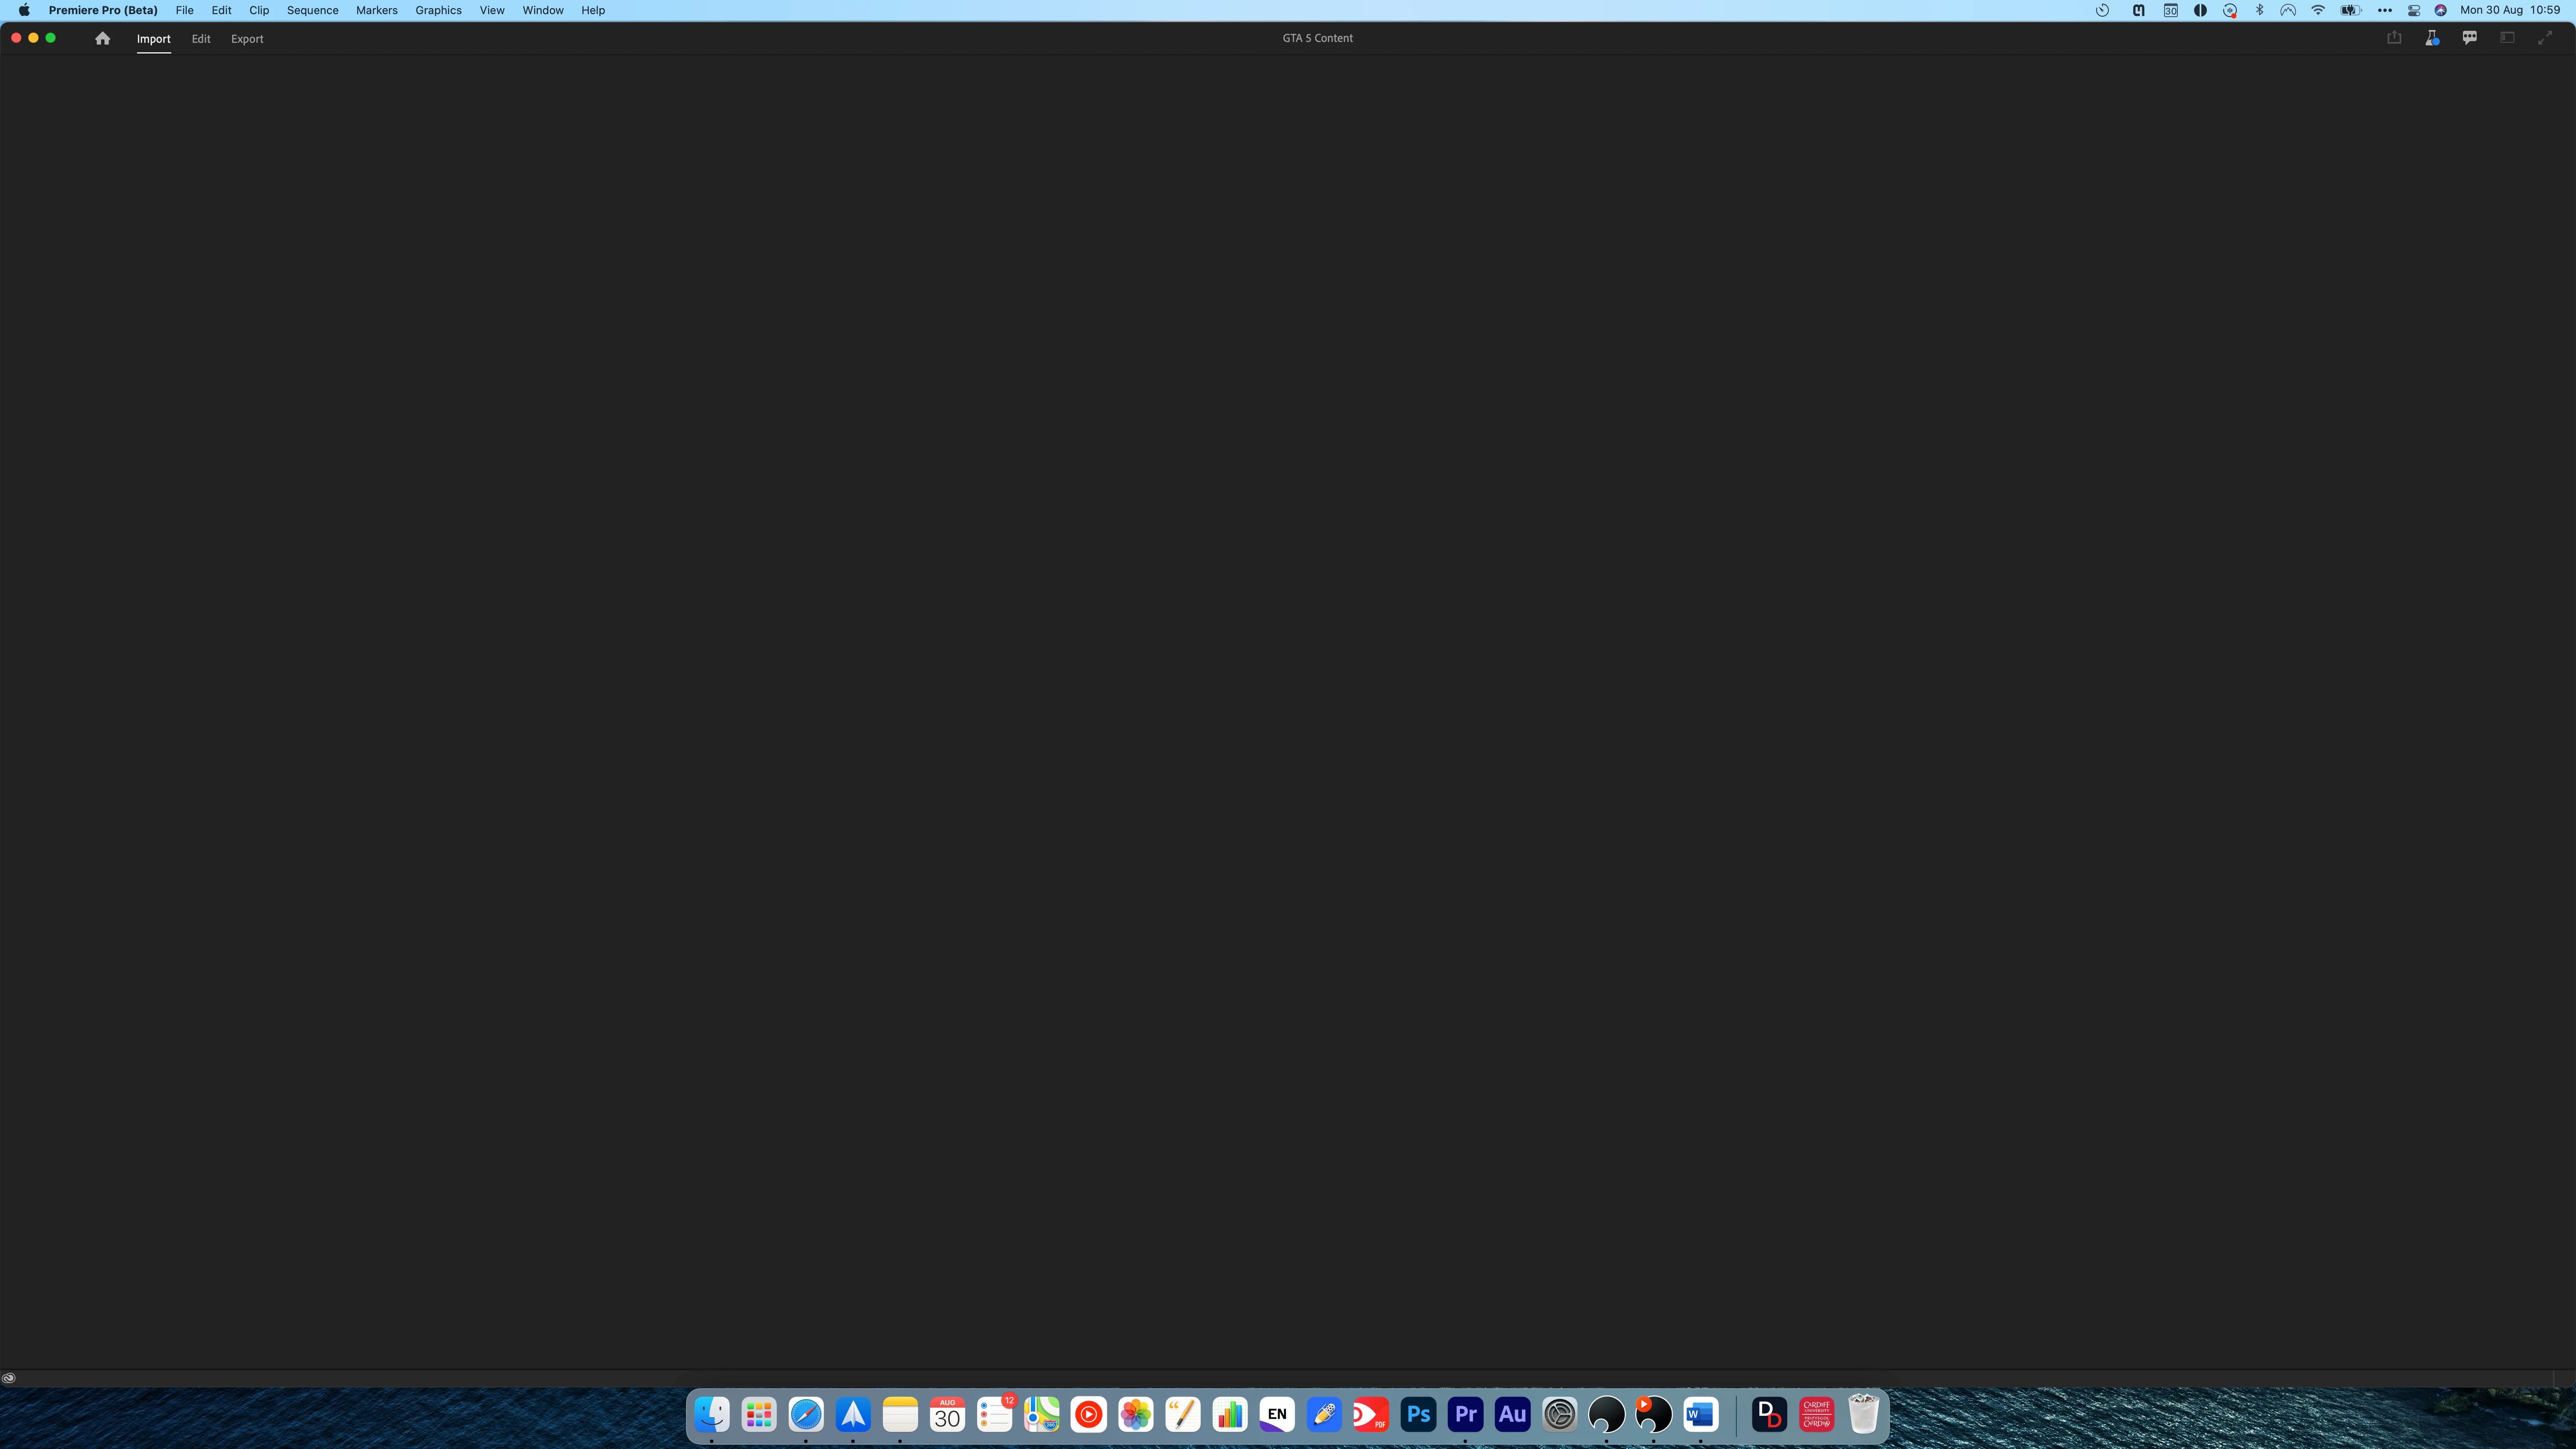Switch to the Export tab
Screen dimensions: 2576x1449
pos(247,39)
